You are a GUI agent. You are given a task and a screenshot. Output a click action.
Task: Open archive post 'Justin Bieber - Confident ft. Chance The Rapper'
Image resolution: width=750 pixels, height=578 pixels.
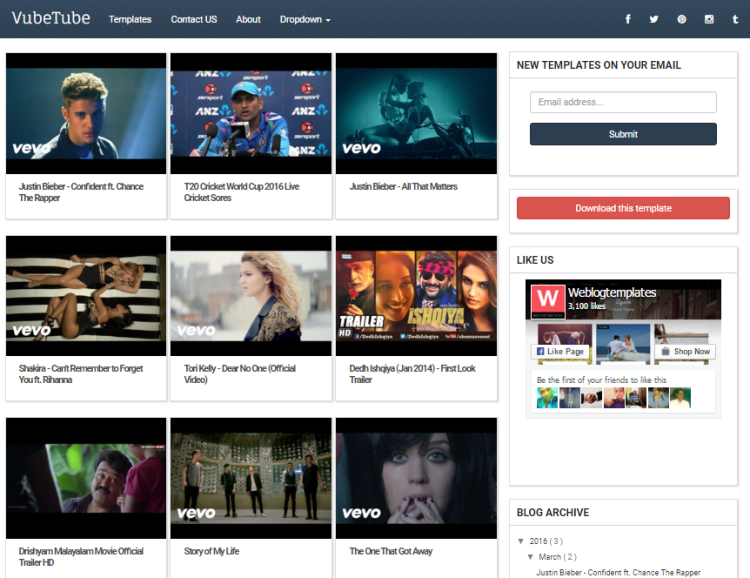coord(618,572)
